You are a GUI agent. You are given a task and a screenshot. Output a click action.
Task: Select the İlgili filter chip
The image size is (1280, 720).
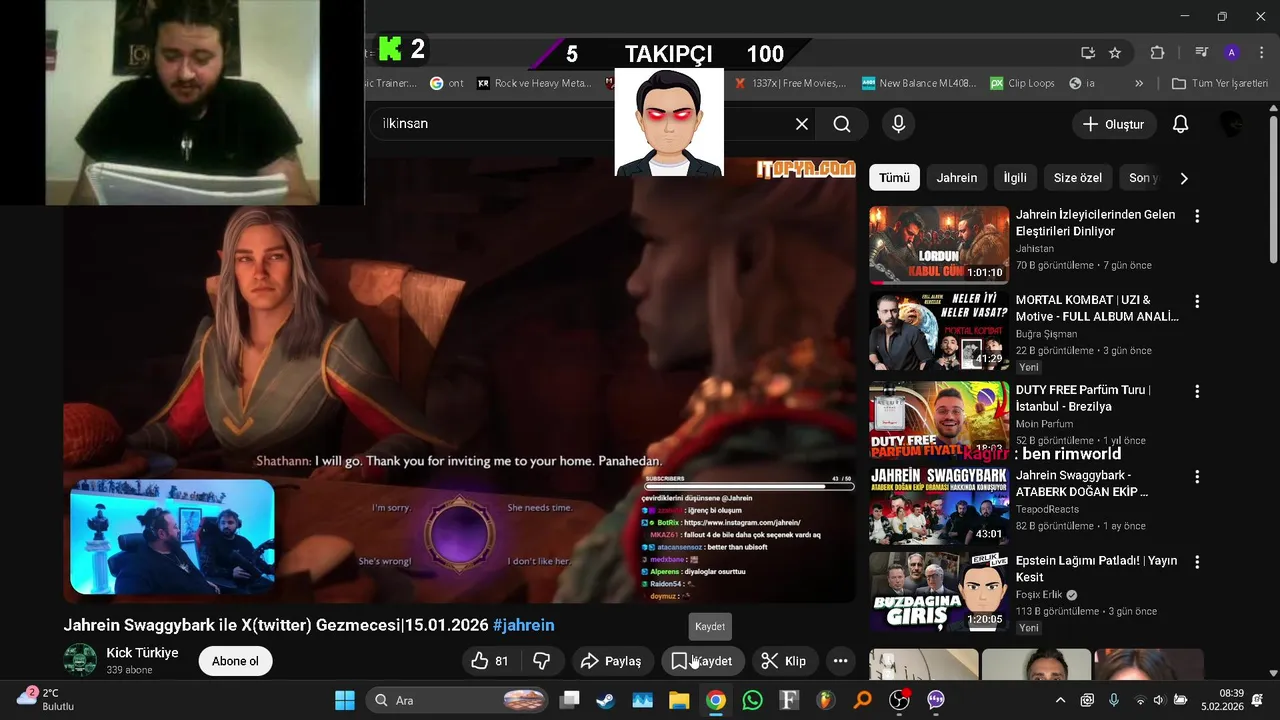tap(1015, 178)
